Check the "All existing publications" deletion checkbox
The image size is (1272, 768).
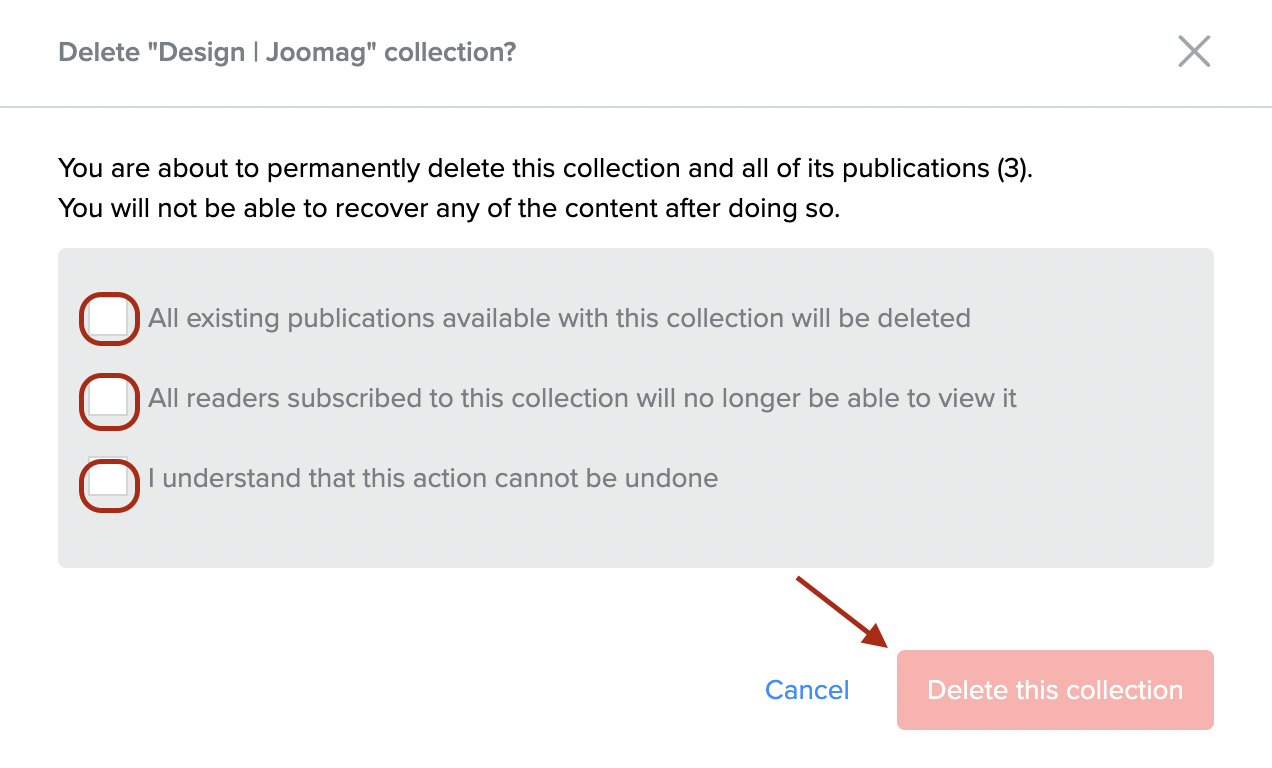(x=108, y=319)
